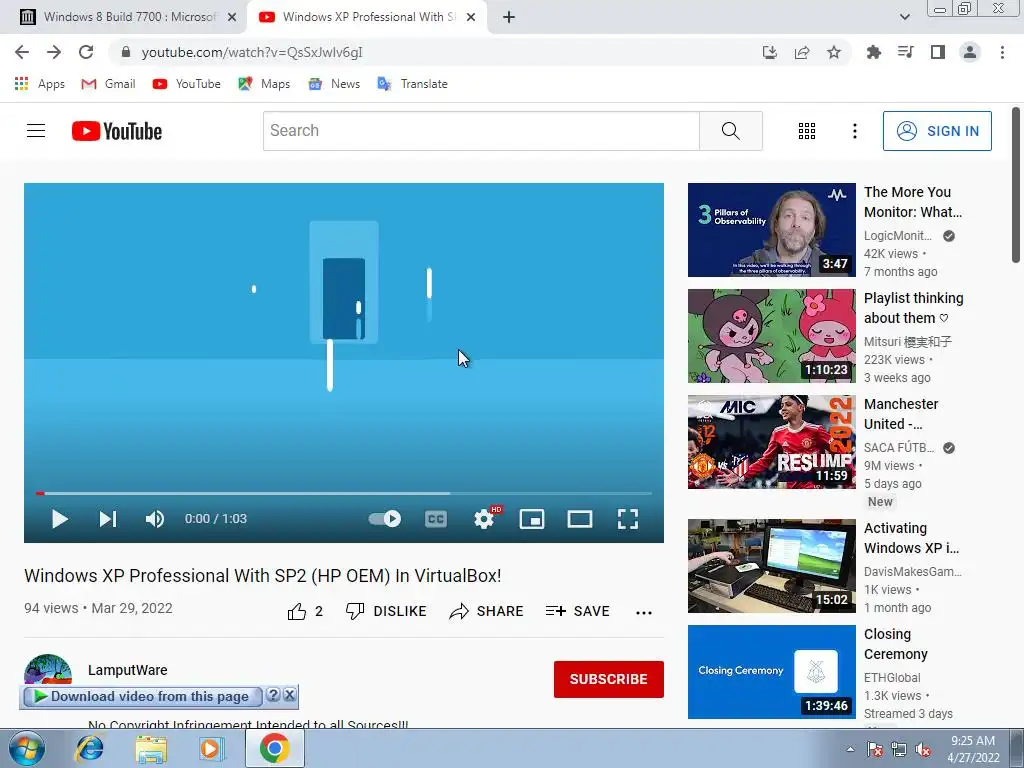Open the Maps bookmark
The height and width of the screenshot is (768, 1024).
[x=264, y=84]
